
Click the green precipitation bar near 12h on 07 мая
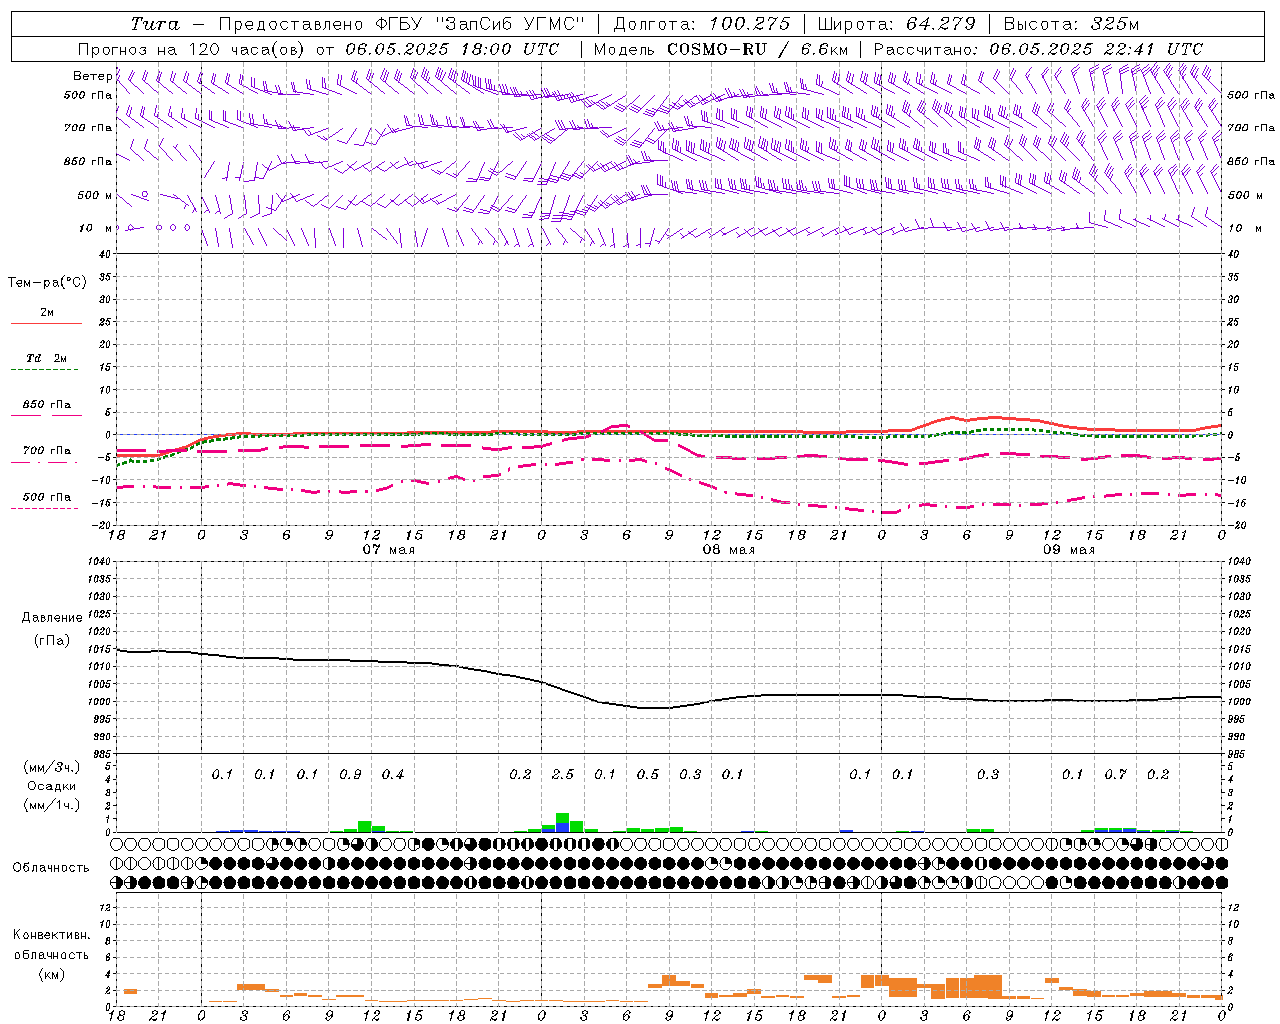[x=365, y=827]
